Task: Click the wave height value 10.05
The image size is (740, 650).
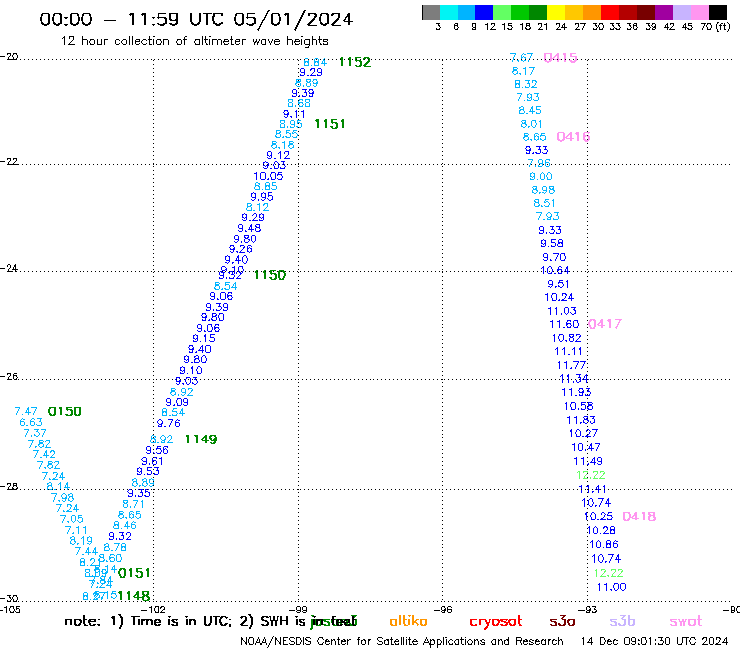Action: (268, 176)
